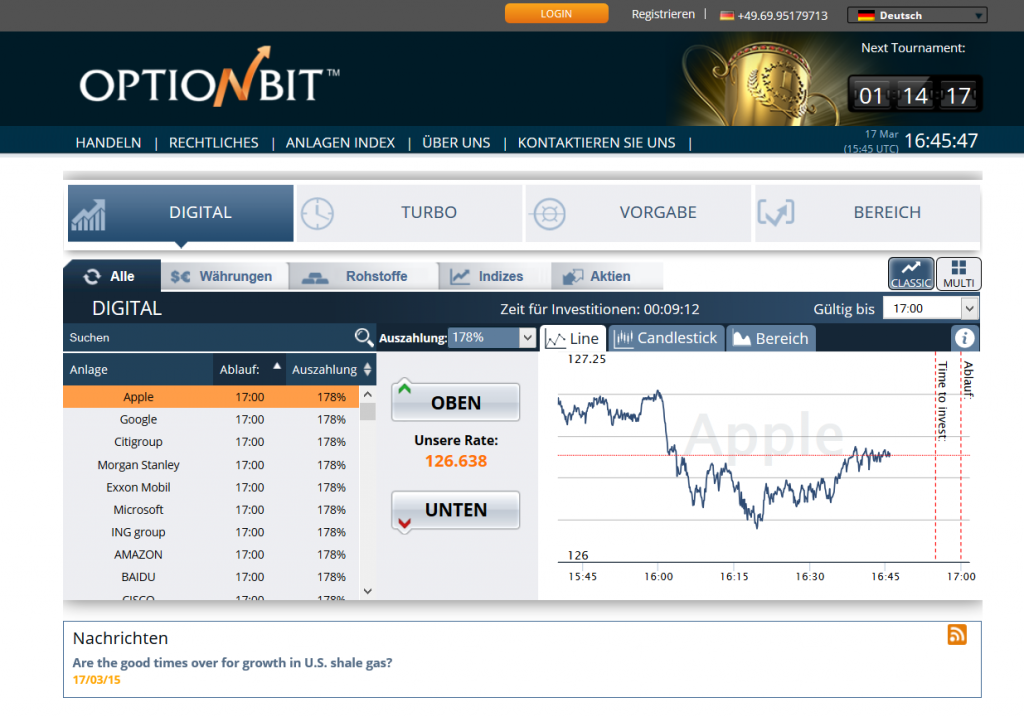
Task: Click the asset list scrollbar thumb
Action: 368,411
